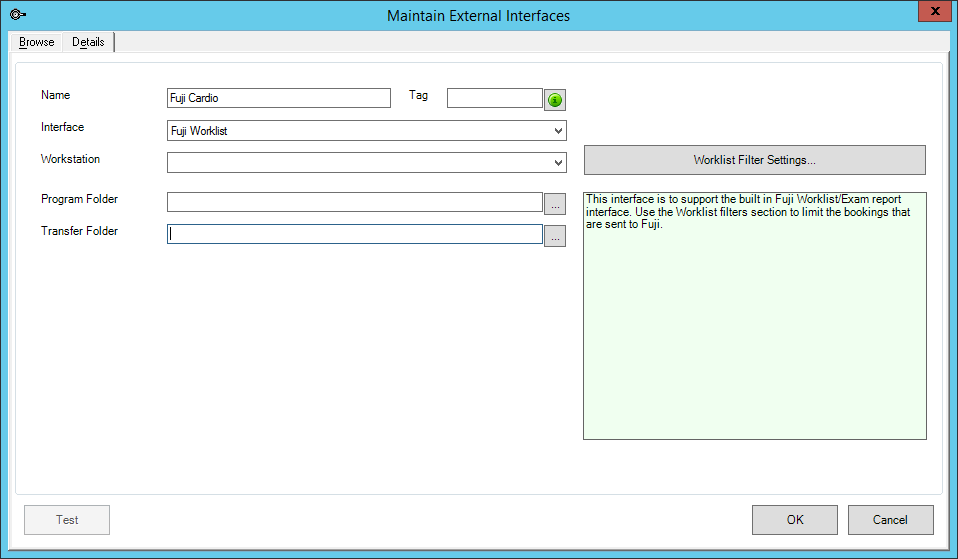Focus the Tag input field

point(495,98)
